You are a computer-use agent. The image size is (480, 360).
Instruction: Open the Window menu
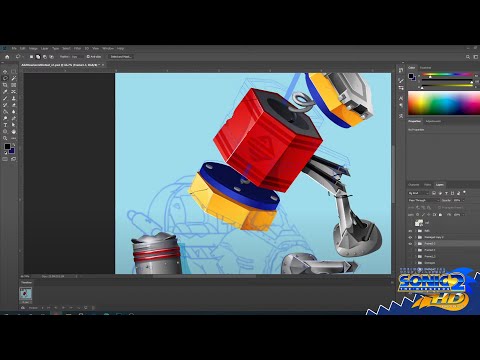(x=108, y=48)
